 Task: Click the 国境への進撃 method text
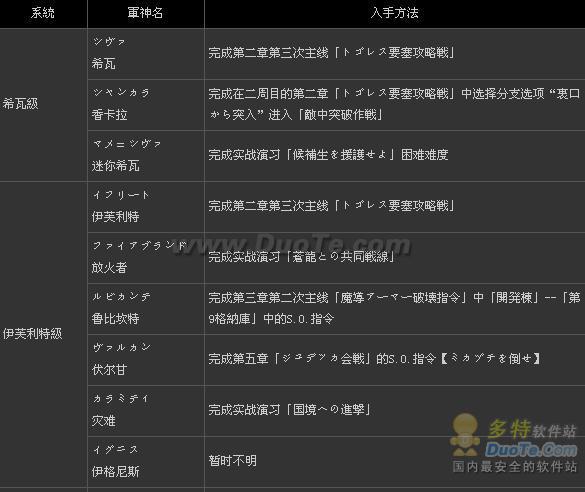[329, 410]
